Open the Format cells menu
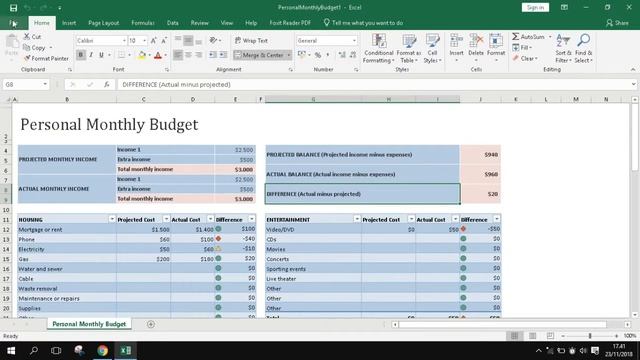640x360 pixels. click(496, 49)
